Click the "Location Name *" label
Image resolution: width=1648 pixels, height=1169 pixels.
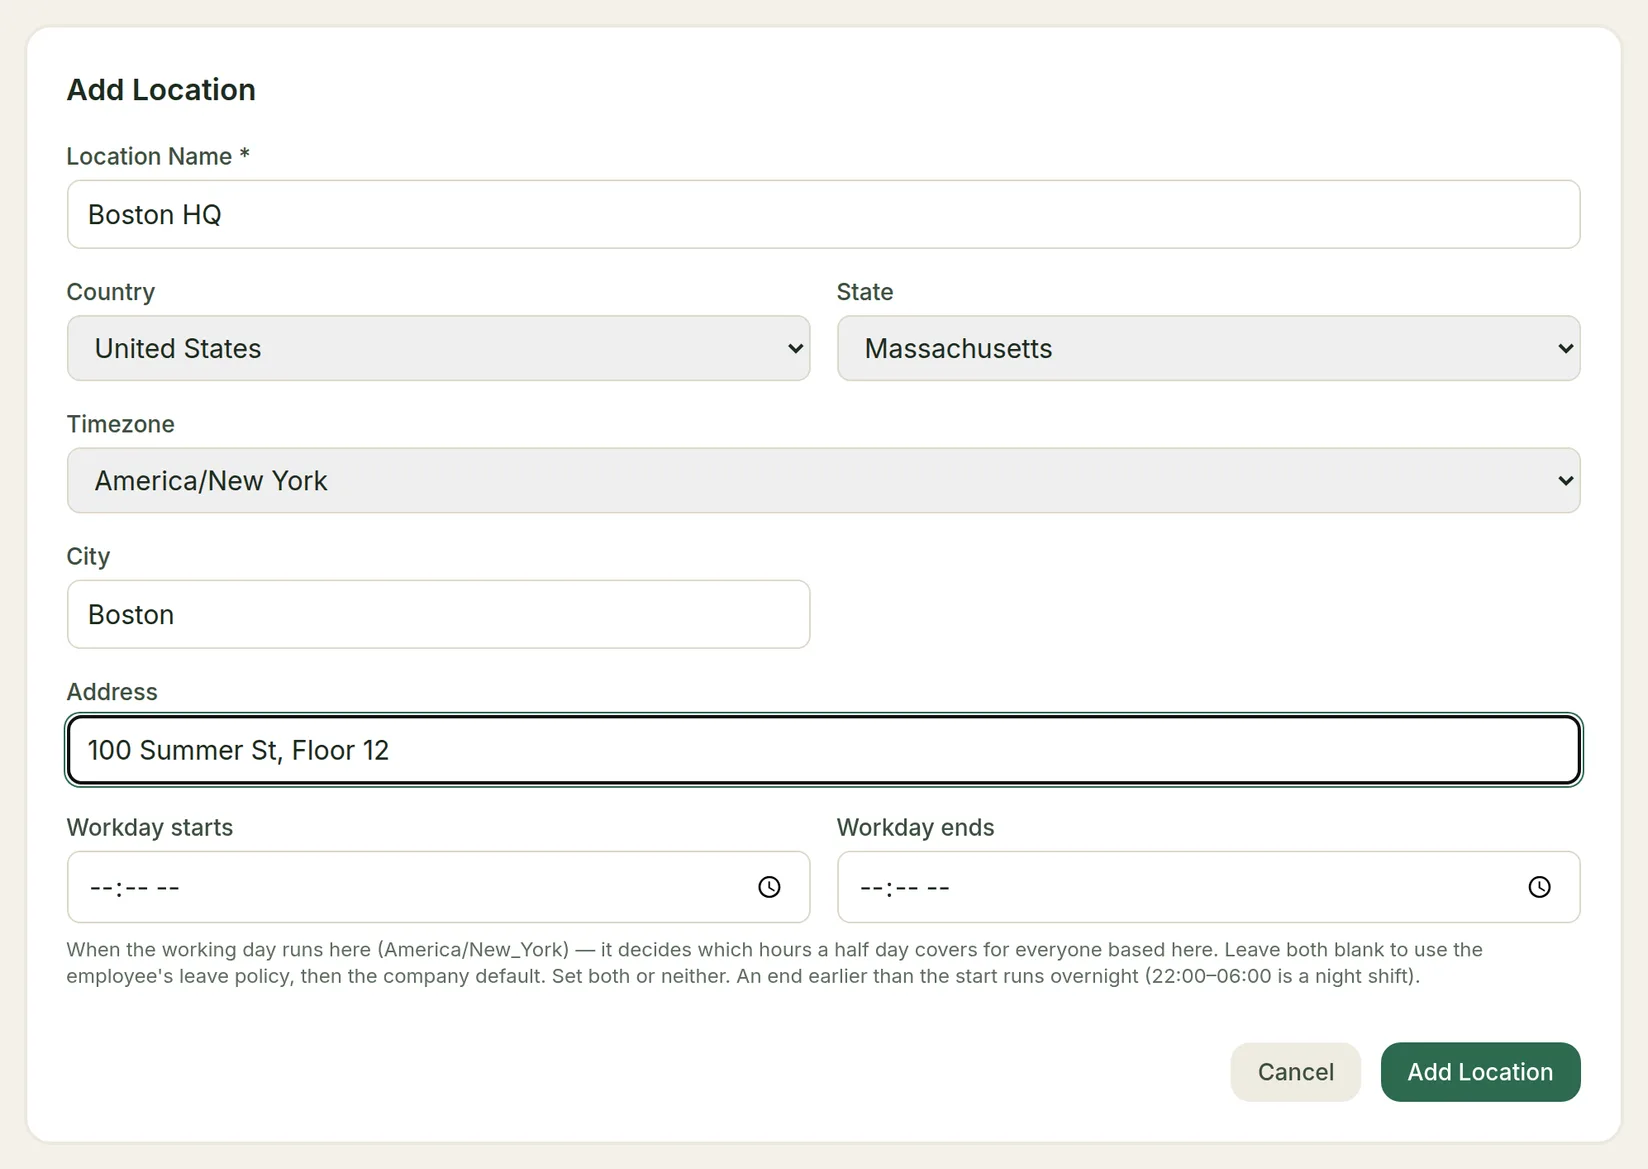click(158, 157)
